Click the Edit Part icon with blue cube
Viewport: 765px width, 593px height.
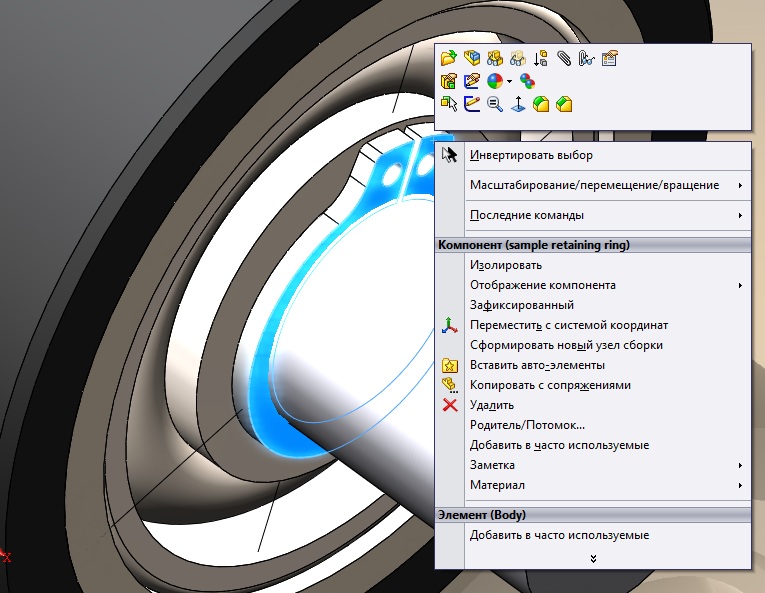(x=472, y=58)
